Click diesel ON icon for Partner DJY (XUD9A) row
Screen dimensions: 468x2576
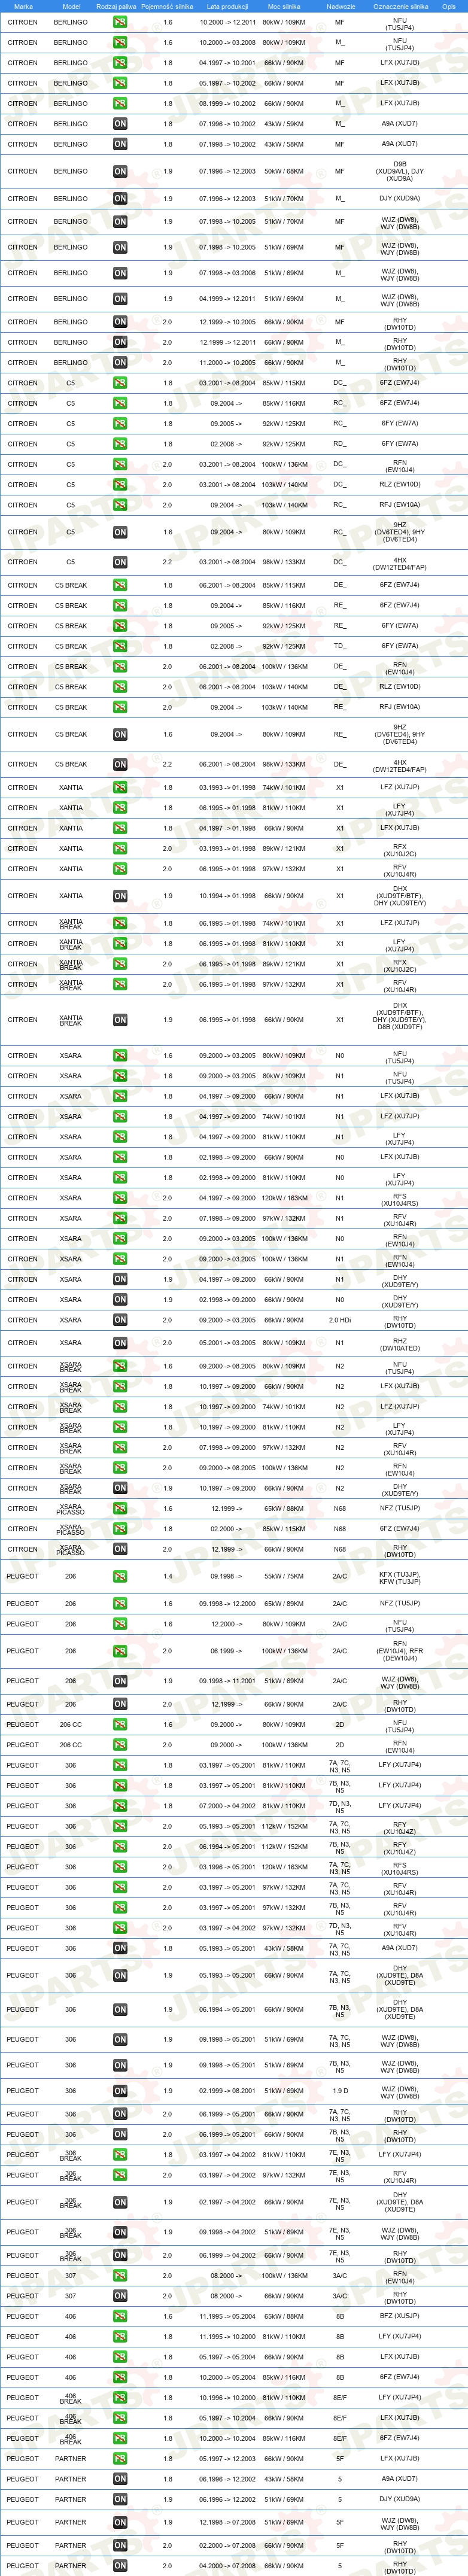[x=120, y=2499]
